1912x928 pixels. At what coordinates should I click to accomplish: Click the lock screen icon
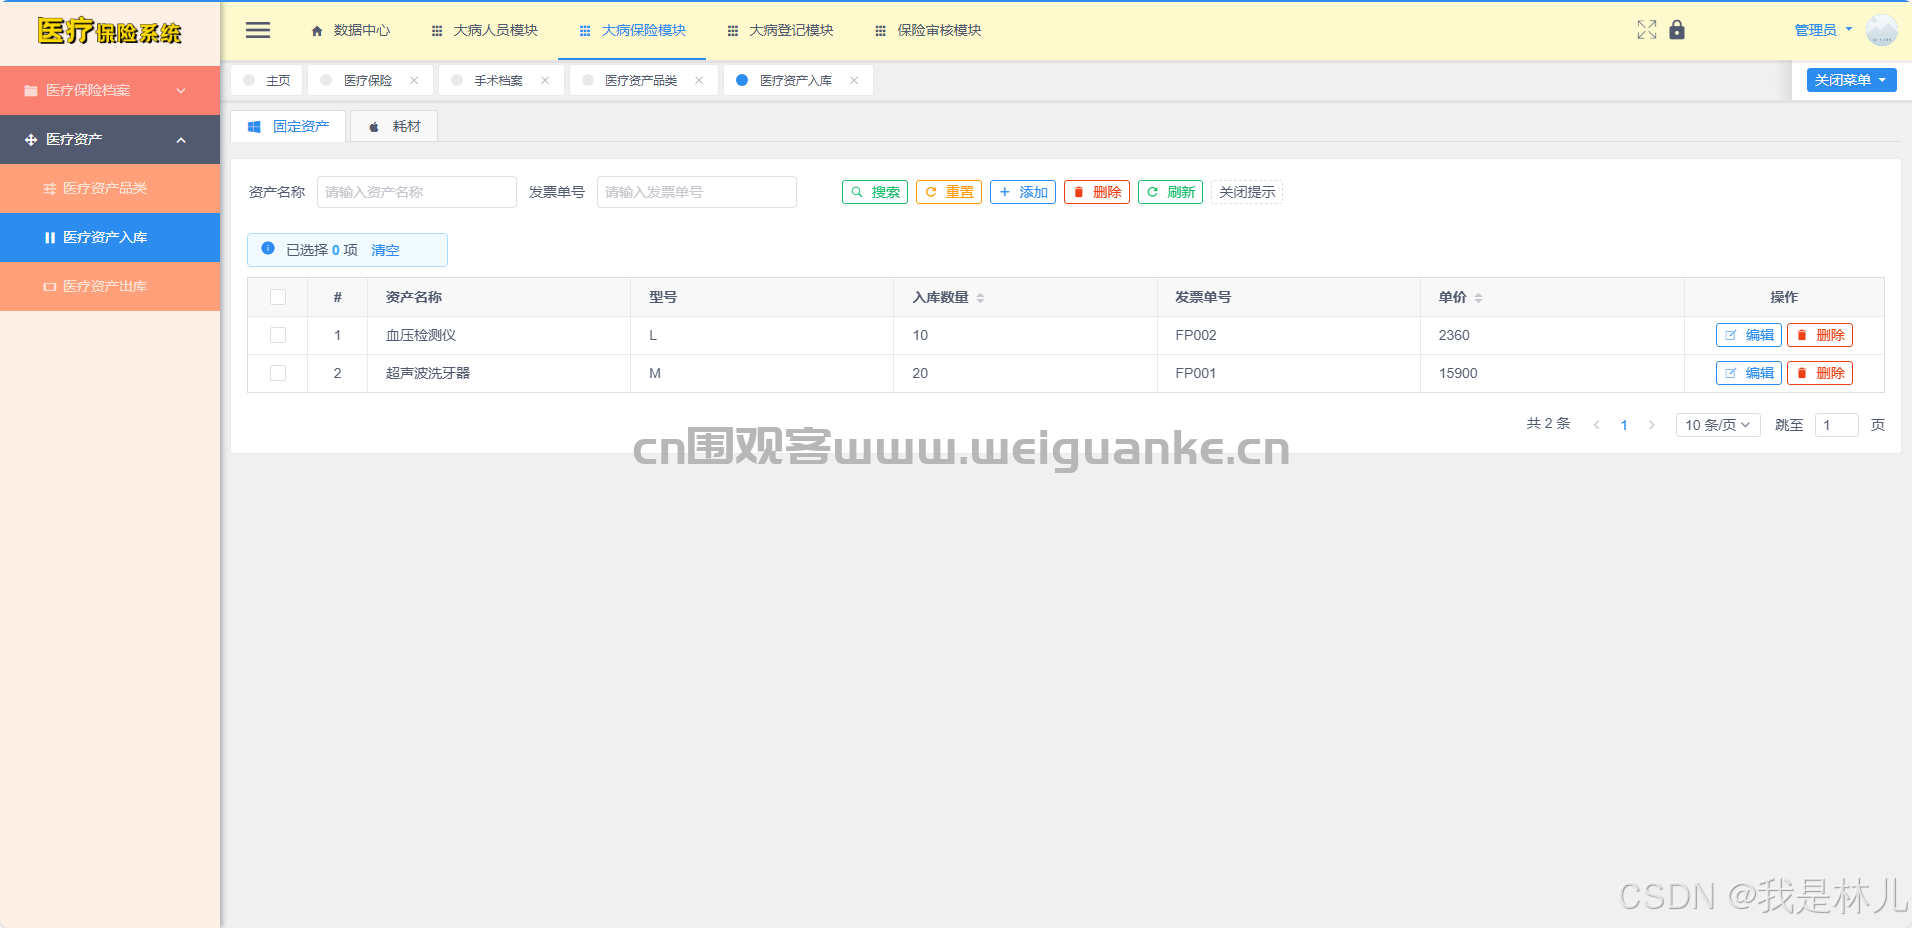point(1677,30)
